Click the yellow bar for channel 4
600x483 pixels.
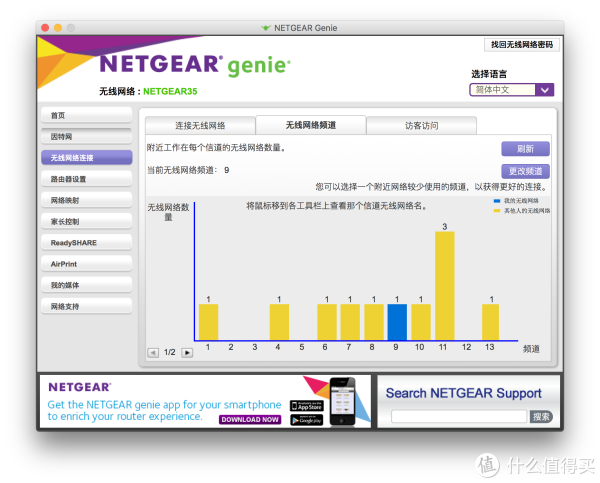(x=279, y=322)
